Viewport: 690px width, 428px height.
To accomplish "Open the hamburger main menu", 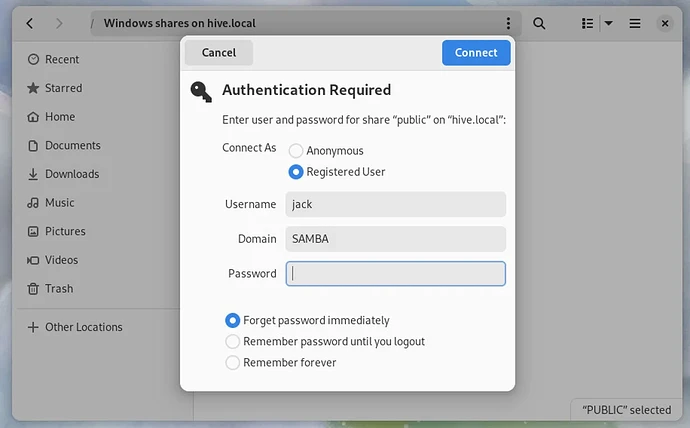I will 635,23.
